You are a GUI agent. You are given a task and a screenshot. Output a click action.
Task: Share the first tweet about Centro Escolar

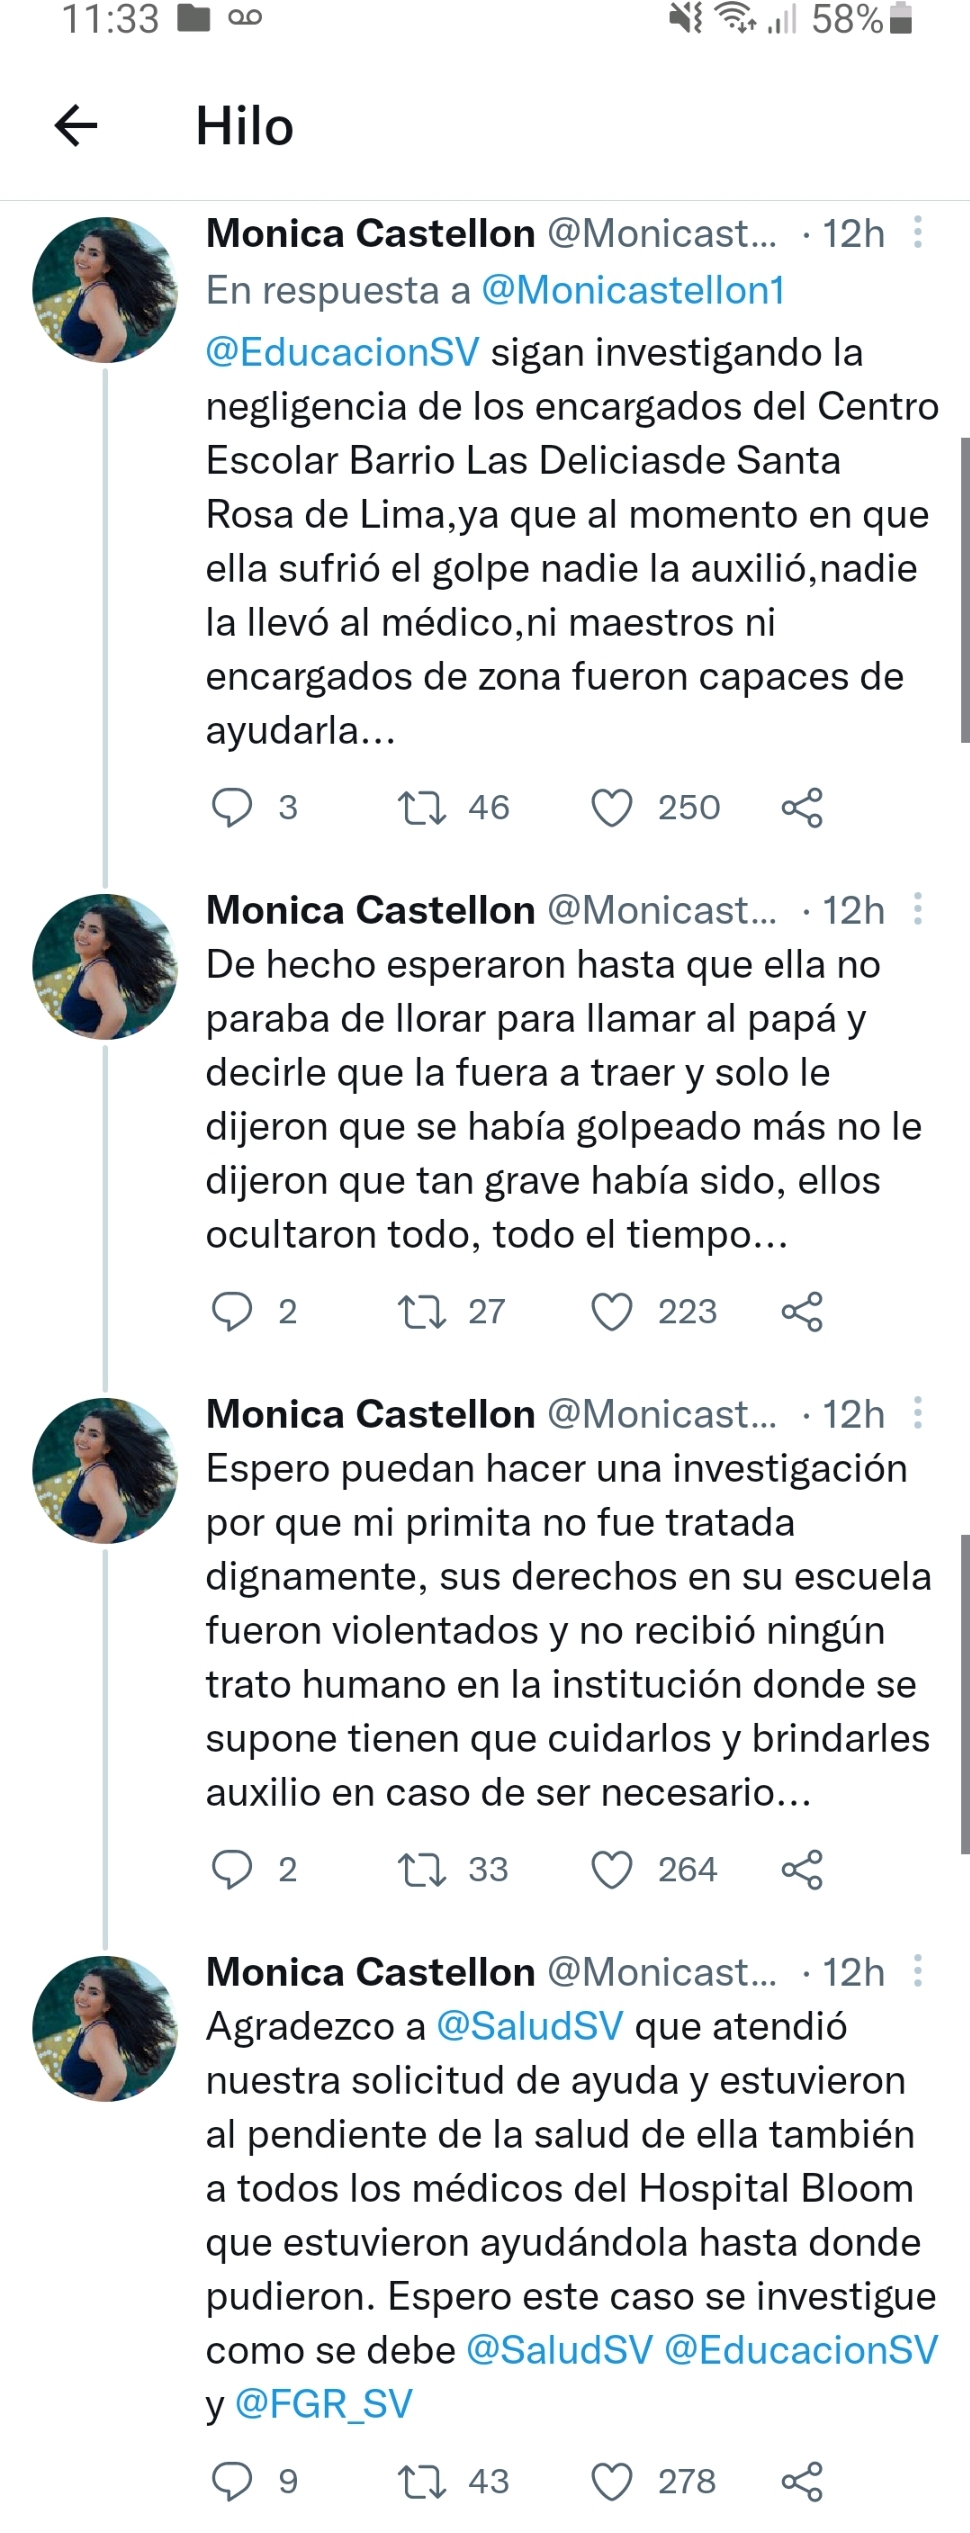point(802,807)
